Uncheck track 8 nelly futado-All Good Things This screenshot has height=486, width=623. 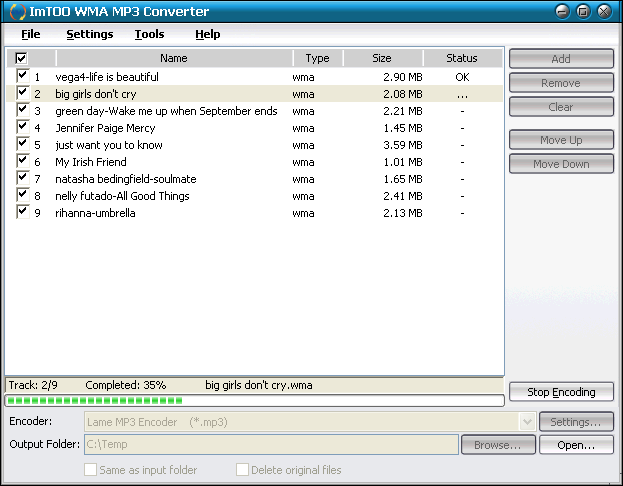point(23,195)
